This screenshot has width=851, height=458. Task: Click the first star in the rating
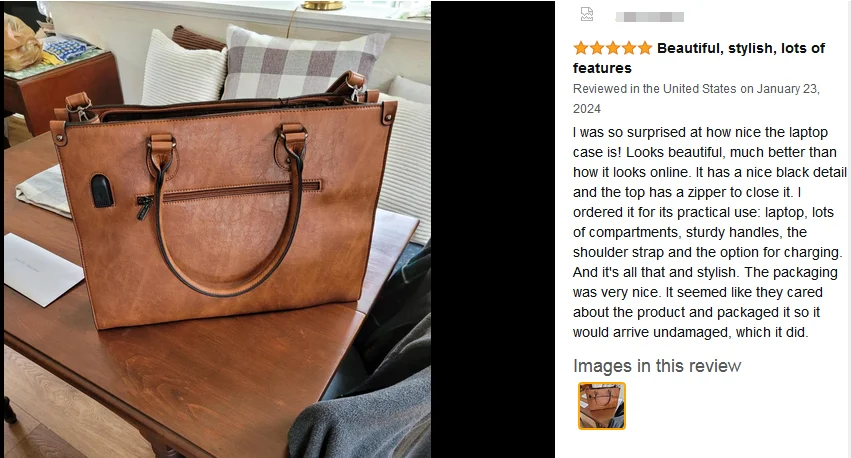click(x=581, y=48)
